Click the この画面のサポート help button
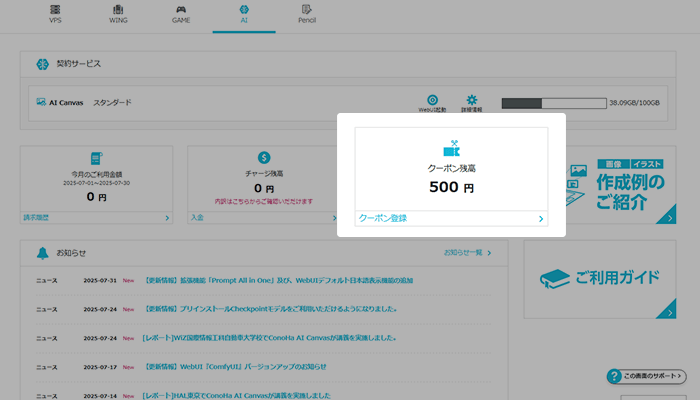 coord(646,376)
